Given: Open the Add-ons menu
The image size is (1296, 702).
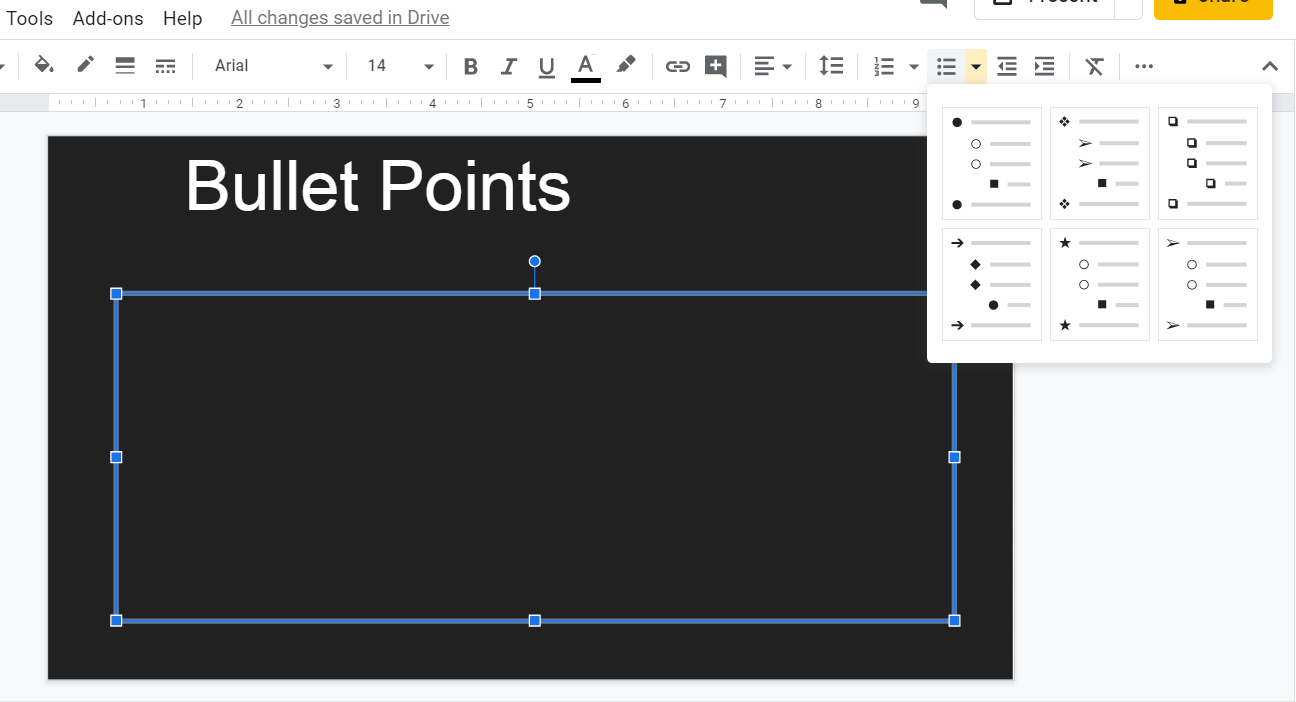Looking at the screenshot, I should click(x=108, y=18).
